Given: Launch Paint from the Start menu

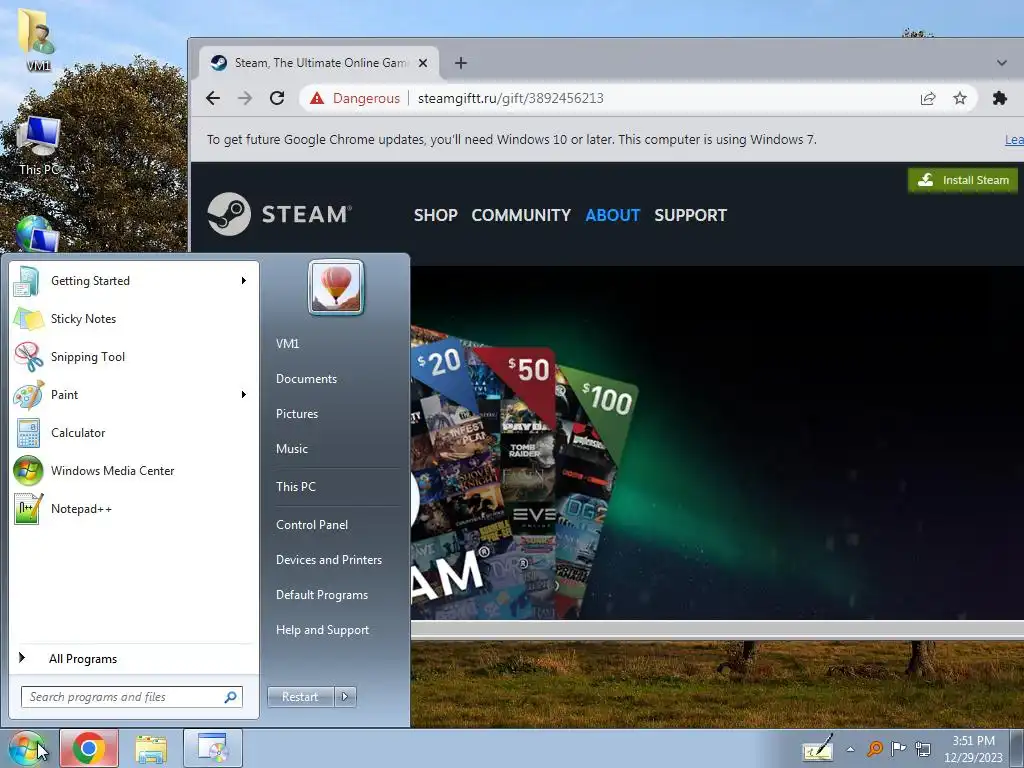Looking at the screenshot, I should [133, 394].
